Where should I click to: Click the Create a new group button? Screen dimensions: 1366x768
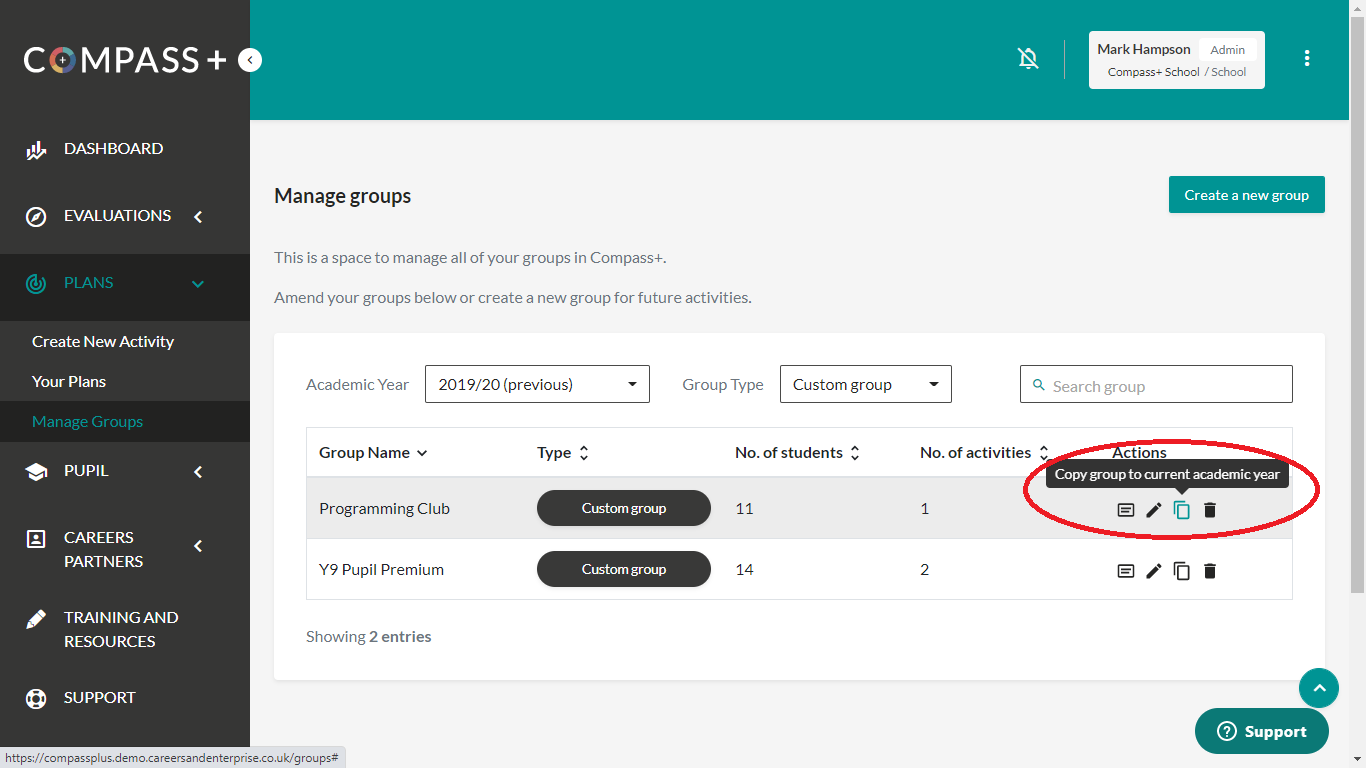click(x=1246, y=195)
